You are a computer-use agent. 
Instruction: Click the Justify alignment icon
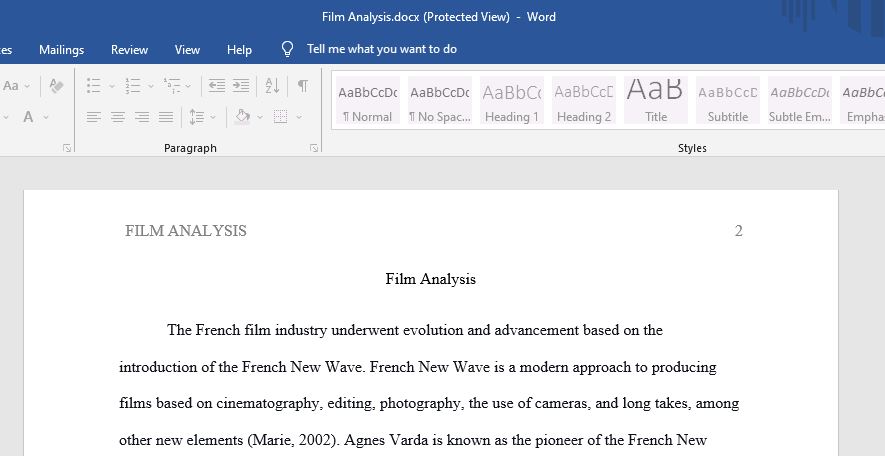pyautogui.click(x=166, y=117)
